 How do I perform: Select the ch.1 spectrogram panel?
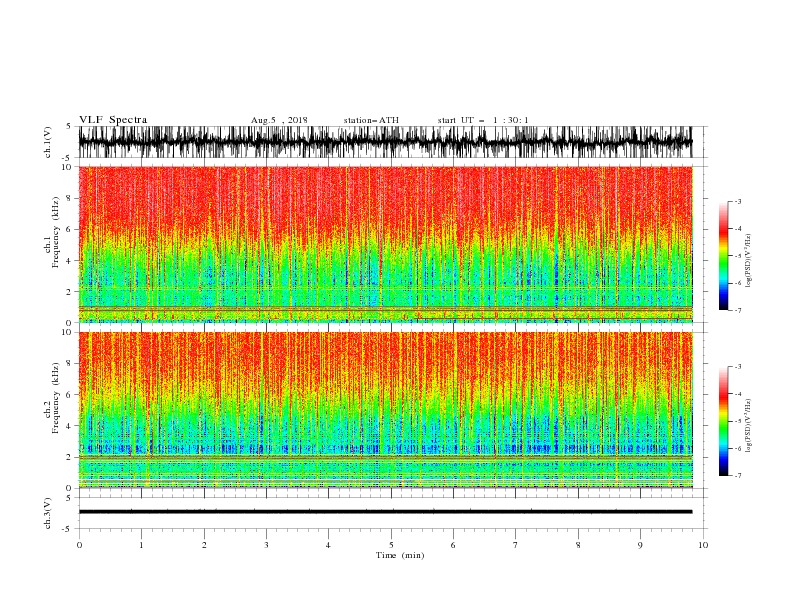click(385, 244)
